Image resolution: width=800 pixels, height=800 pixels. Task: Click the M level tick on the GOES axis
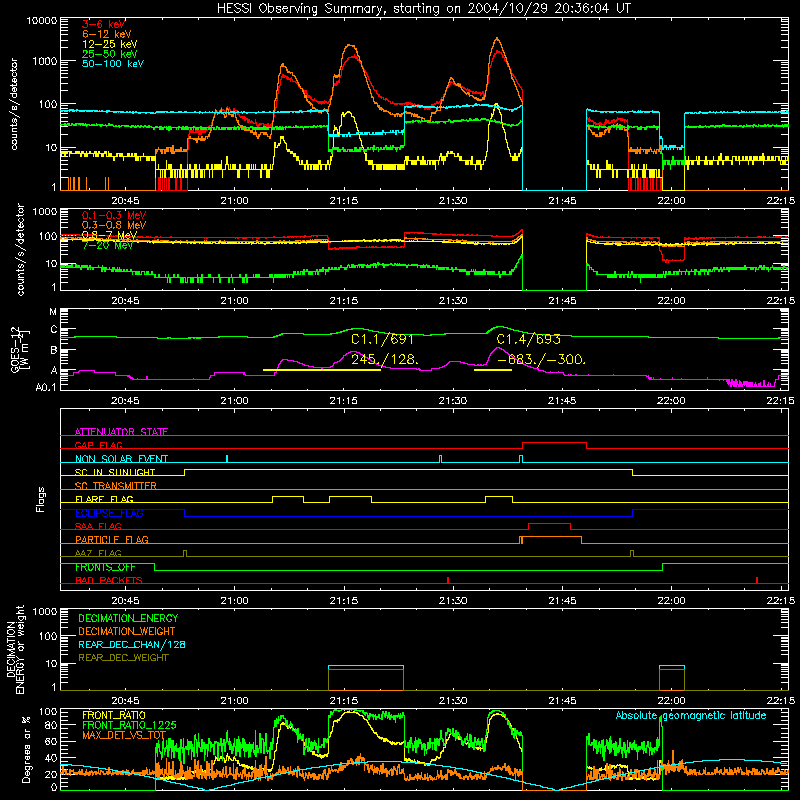click(53, 311)
